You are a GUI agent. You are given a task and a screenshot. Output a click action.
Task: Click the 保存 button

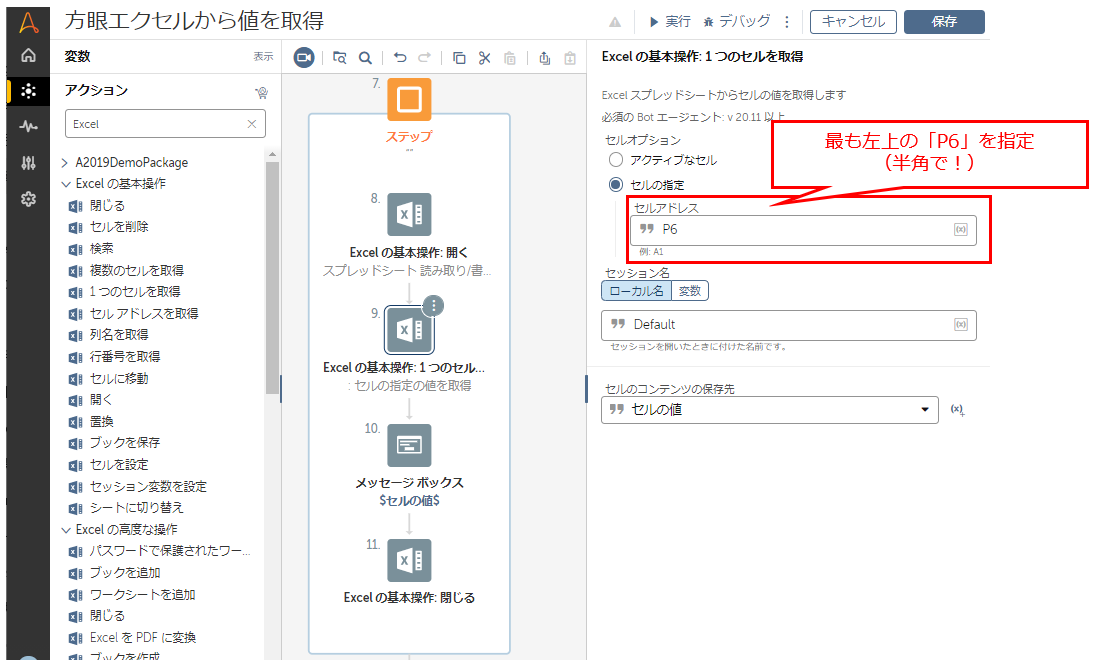(x=944, y=22)
